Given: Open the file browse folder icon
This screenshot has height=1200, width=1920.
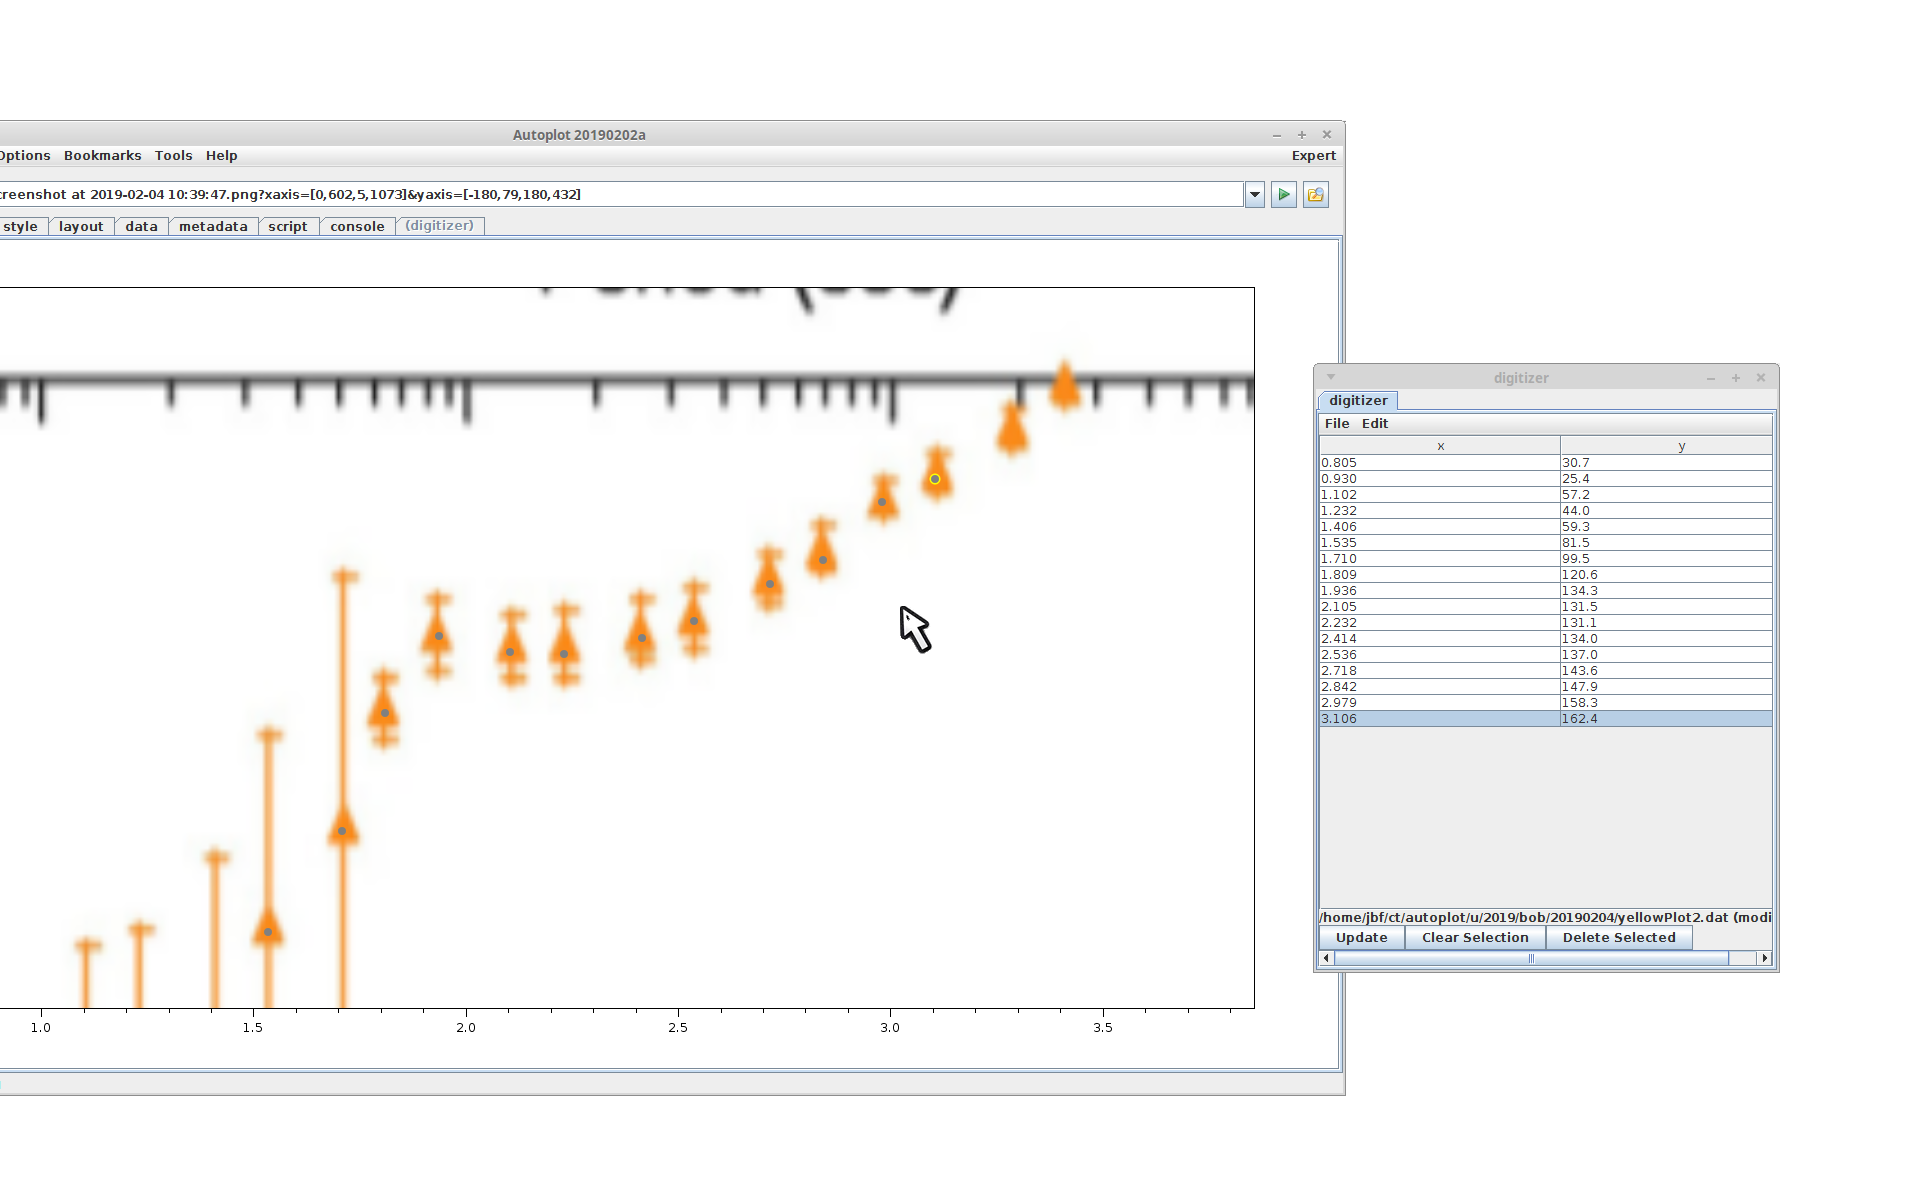Looking at the screenshot, I should click(1316, 195).
